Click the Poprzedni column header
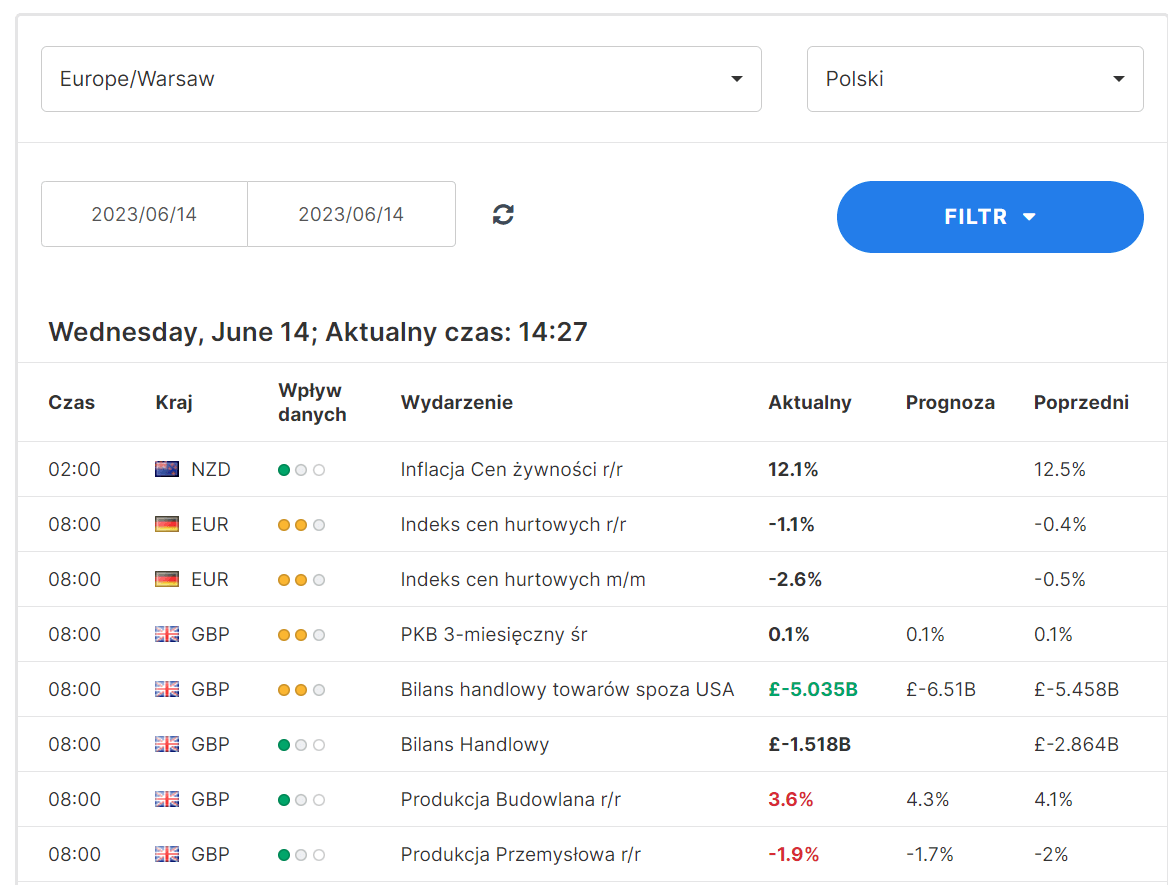This screenshot has height=885, width=1168. click(1081, 403)
